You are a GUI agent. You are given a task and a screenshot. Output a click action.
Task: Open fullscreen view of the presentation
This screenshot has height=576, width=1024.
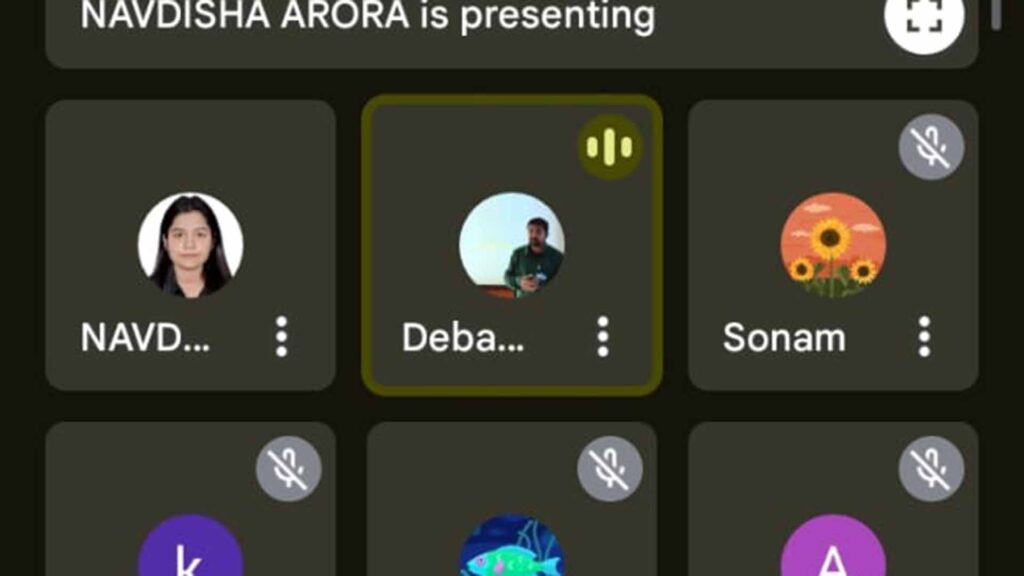924,16
